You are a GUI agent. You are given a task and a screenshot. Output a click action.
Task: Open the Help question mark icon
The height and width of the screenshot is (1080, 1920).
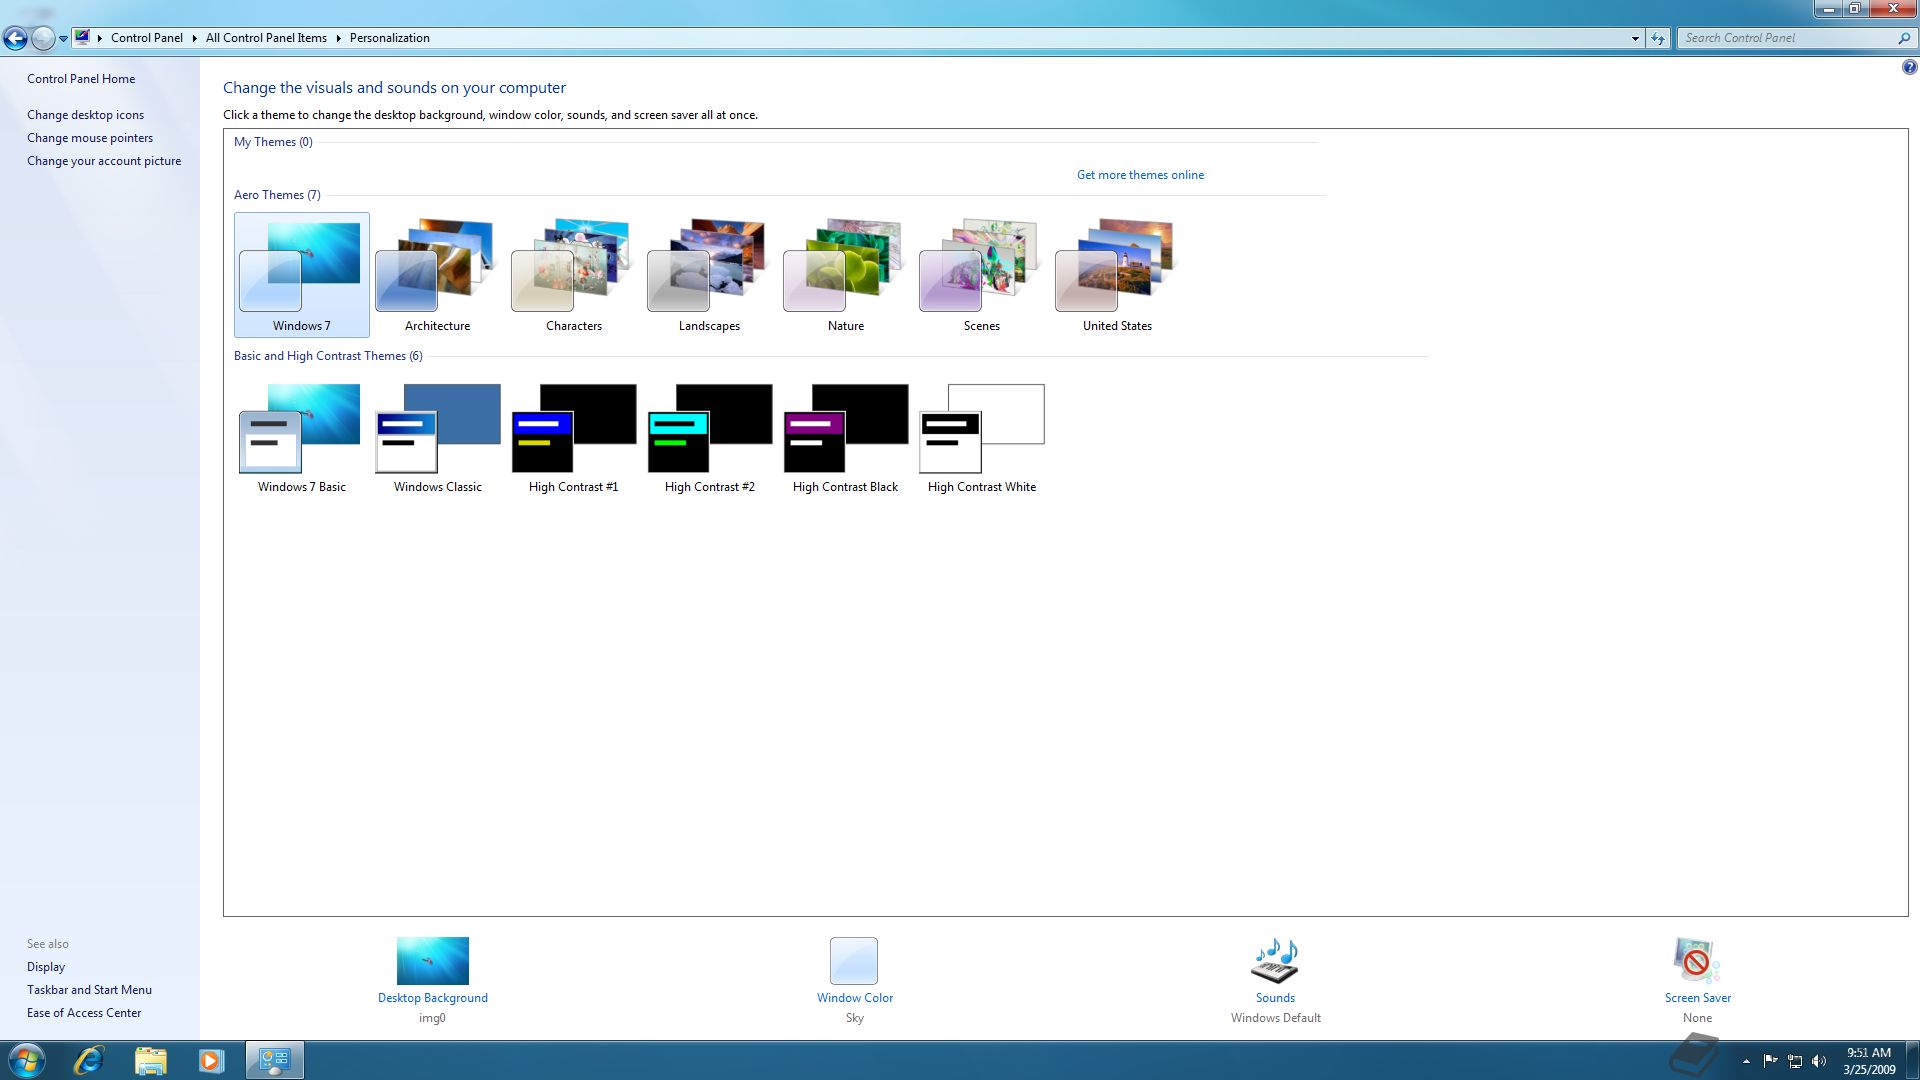coord(1909,67)
